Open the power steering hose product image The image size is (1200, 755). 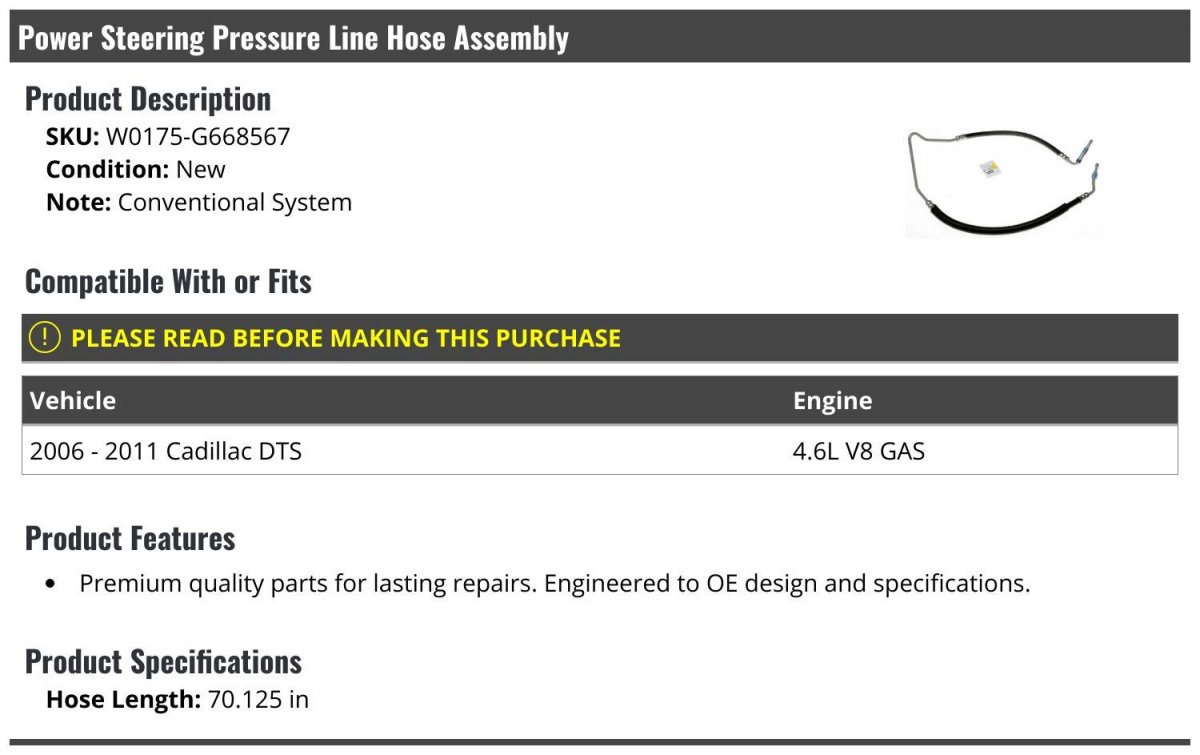pyautogui.click(x=1003, y=182)
